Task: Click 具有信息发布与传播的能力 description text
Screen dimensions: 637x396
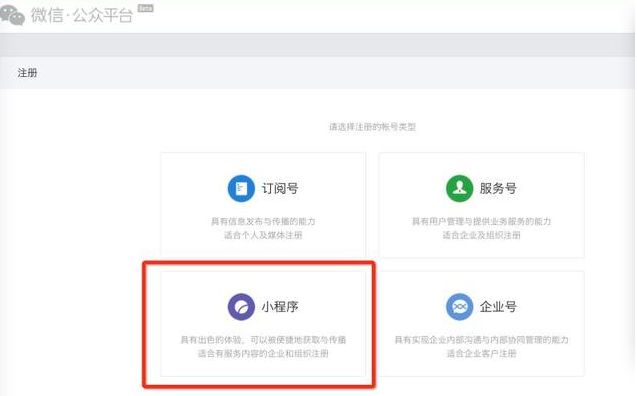Action: 263,221
